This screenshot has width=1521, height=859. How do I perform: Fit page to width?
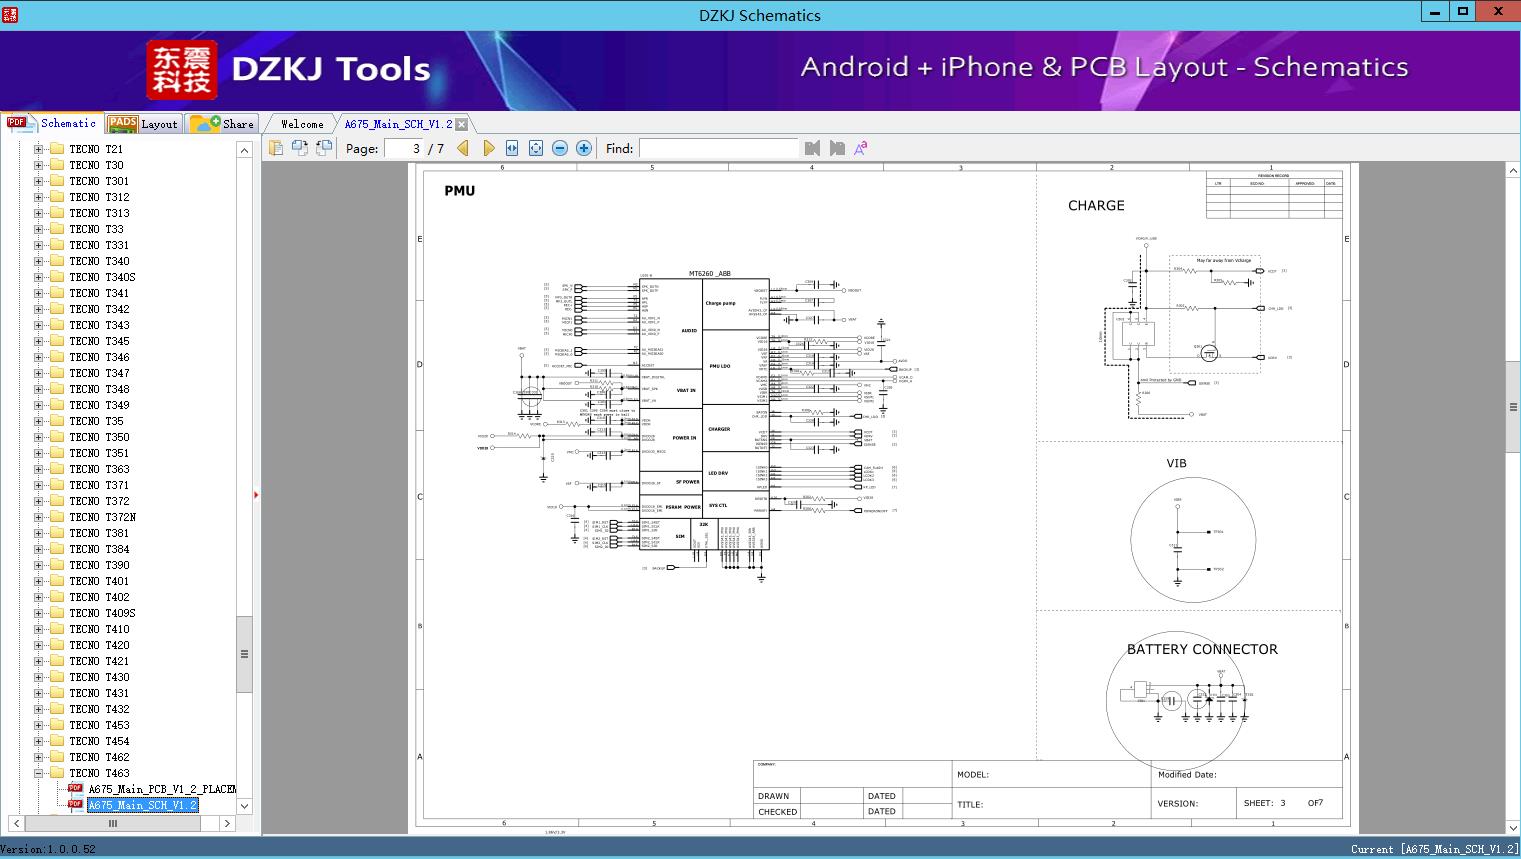click(x=512, y=148)
